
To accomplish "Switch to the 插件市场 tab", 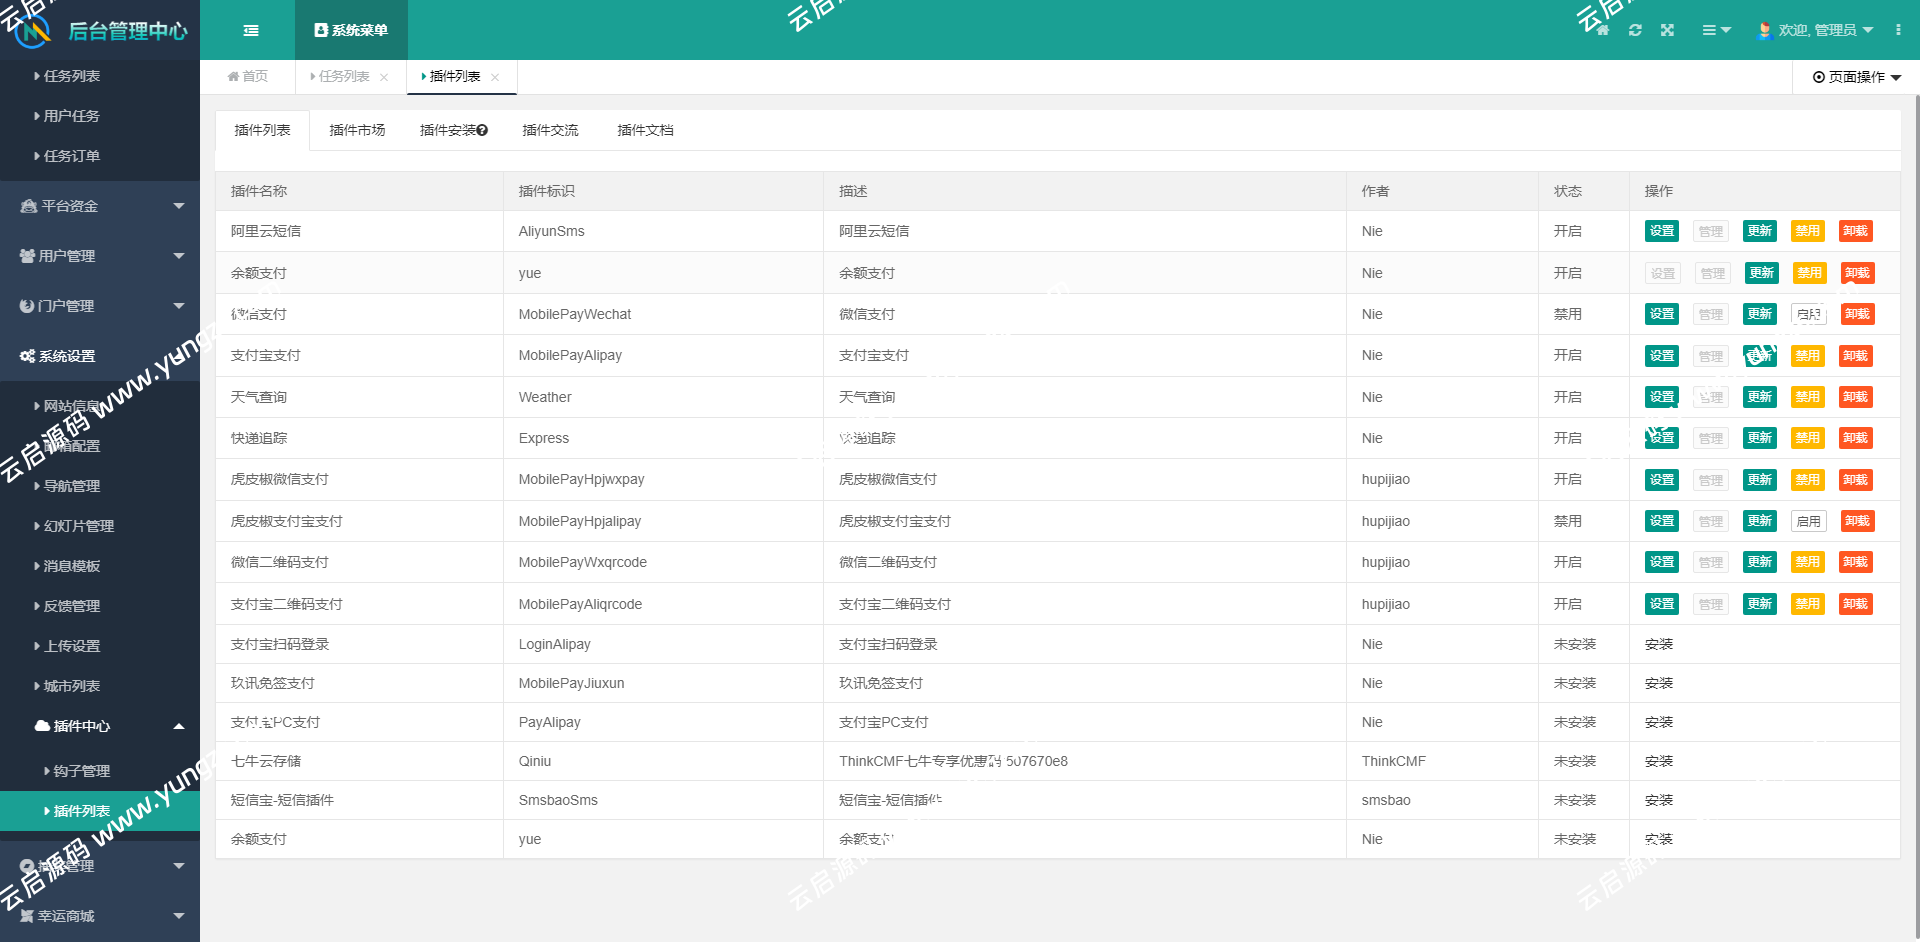I will point(357,129).
